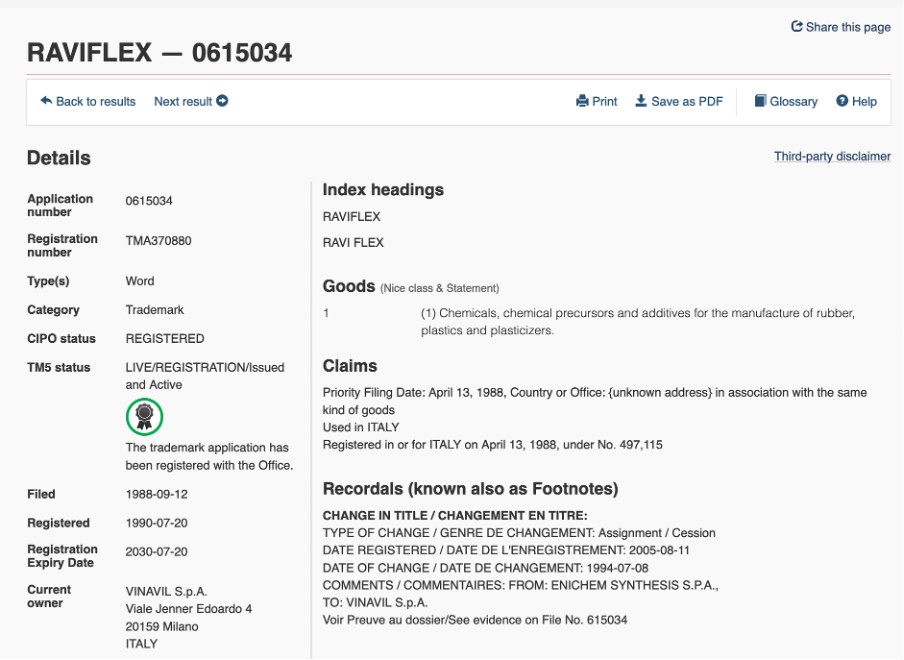
Task: Open the Help page
Action: [x=857, y=101]
